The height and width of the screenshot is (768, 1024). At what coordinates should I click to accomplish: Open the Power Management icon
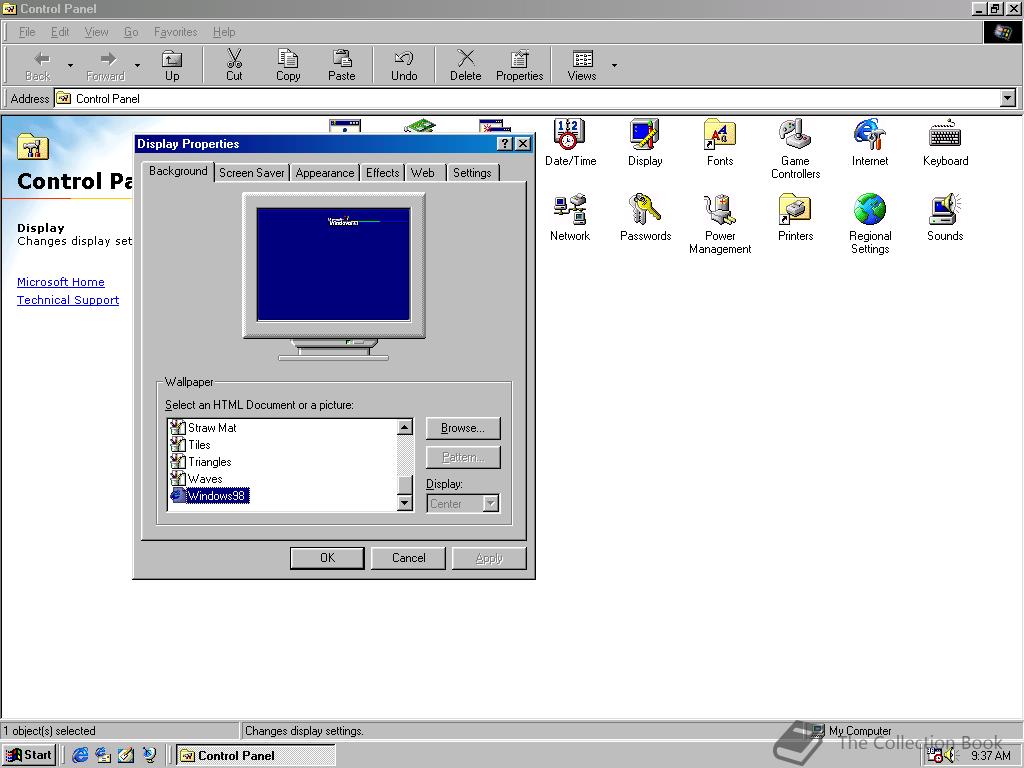720,223
